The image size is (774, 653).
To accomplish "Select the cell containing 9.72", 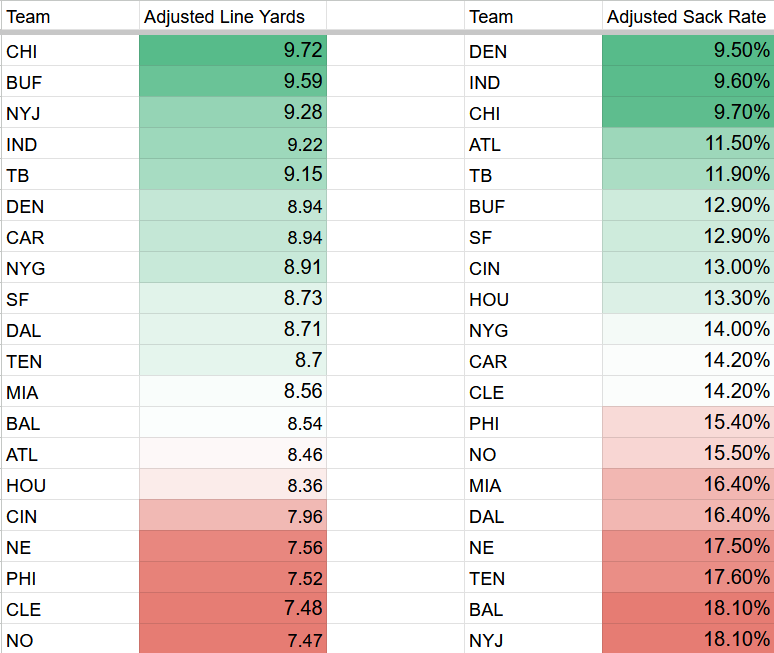I will 232,51.
